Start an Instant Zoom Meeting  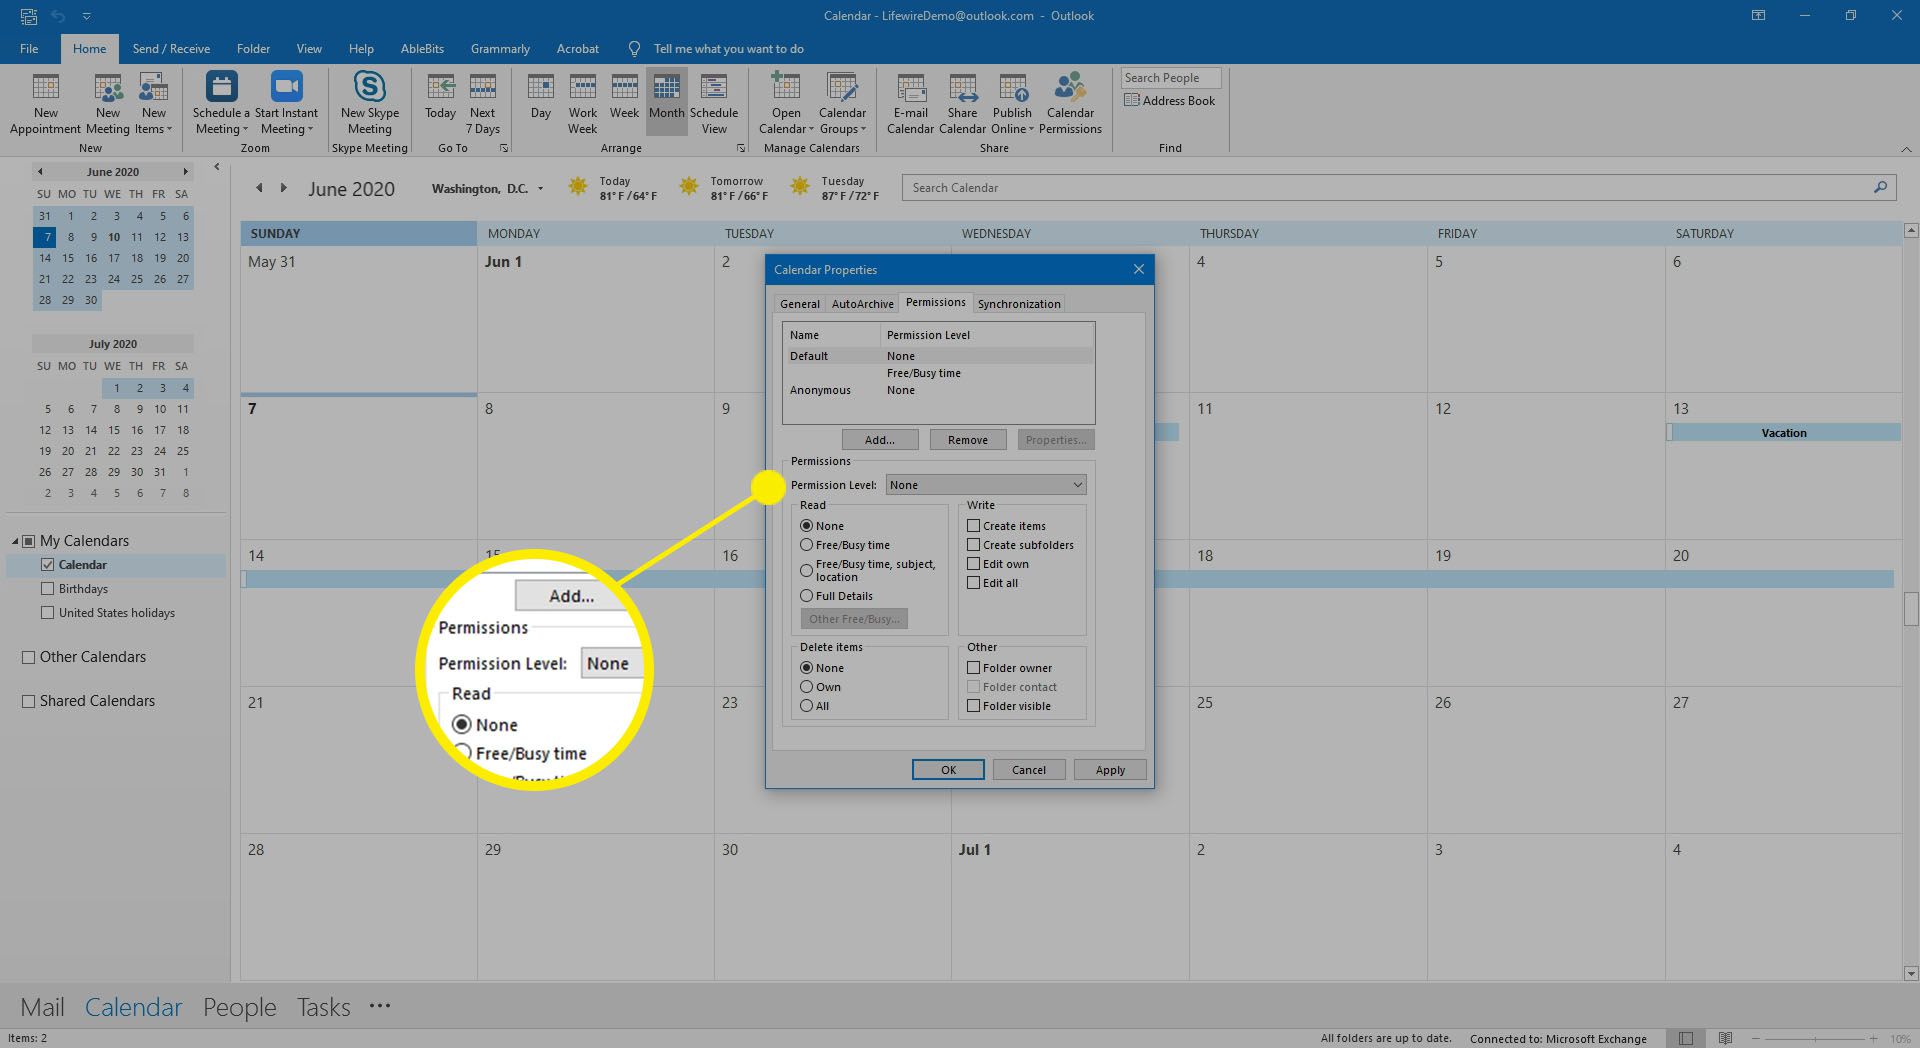(286, 103)
